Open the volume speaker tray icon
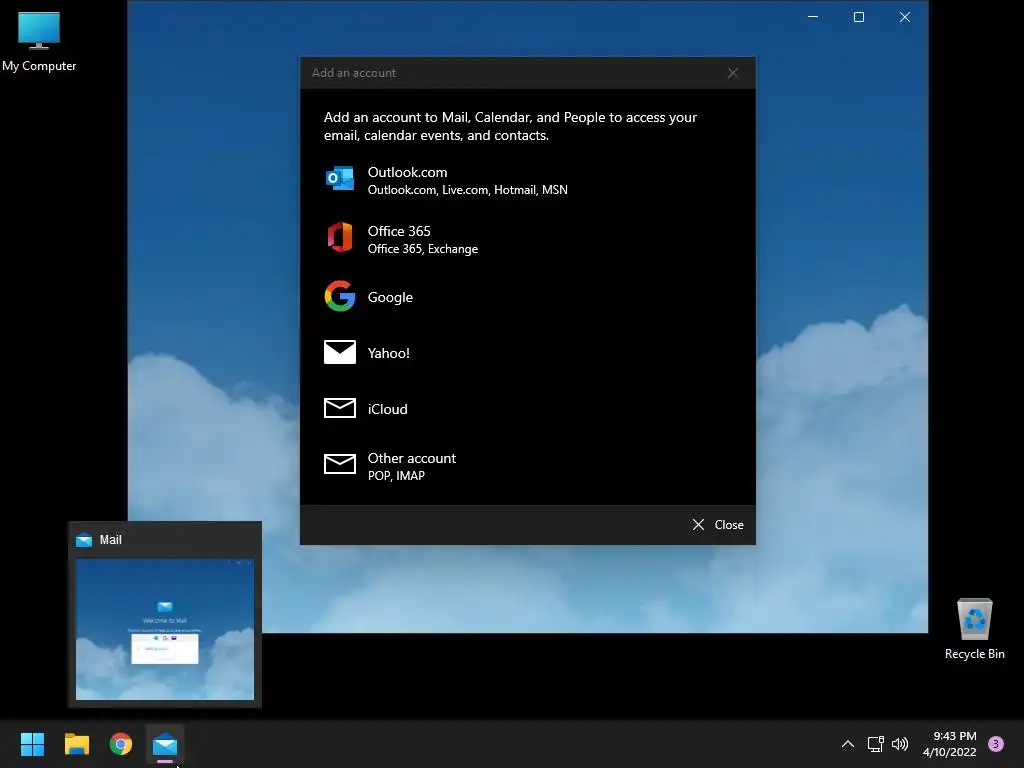1024x768 pixels. point(900,744)
